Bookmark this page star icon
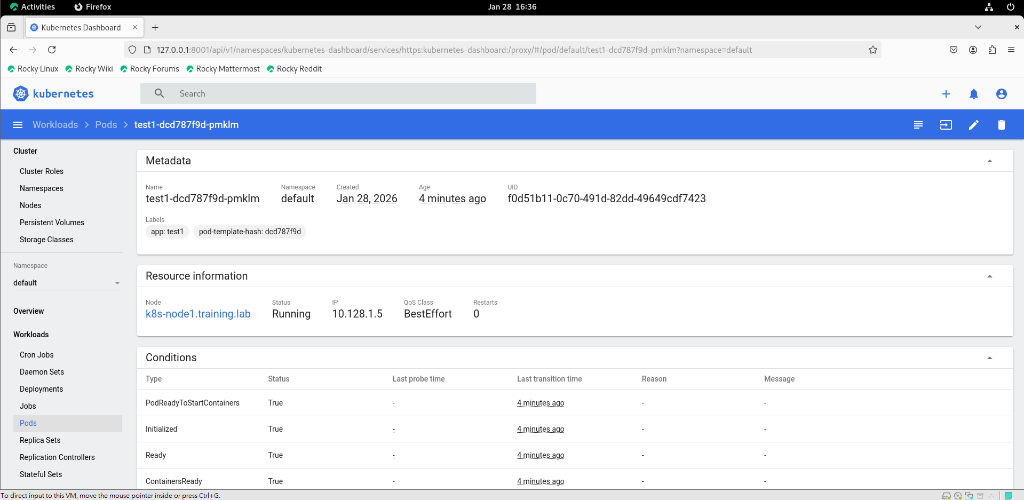Image resolution: width=1024 pixels, height=500 pixels. coord(872,50)
